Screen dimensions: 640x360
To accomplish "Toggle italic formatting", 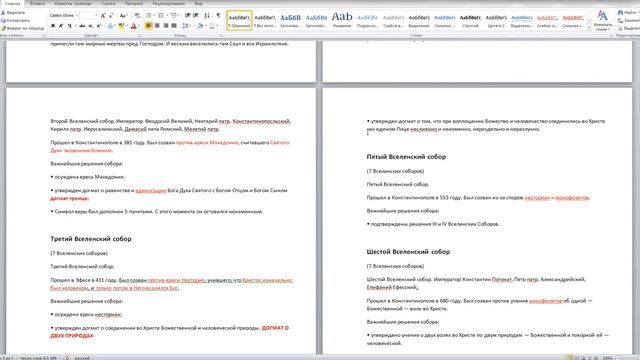I will point(61,26).
